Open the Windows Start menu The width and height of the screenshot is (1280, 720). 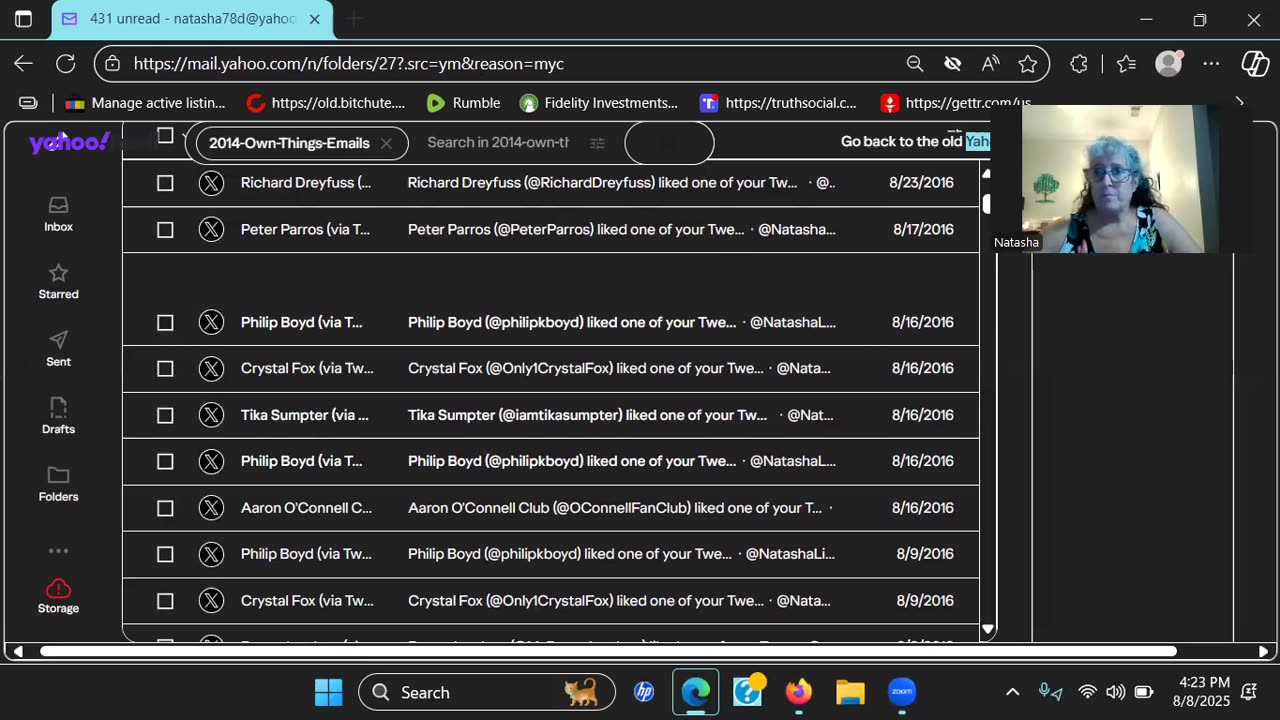328,692
